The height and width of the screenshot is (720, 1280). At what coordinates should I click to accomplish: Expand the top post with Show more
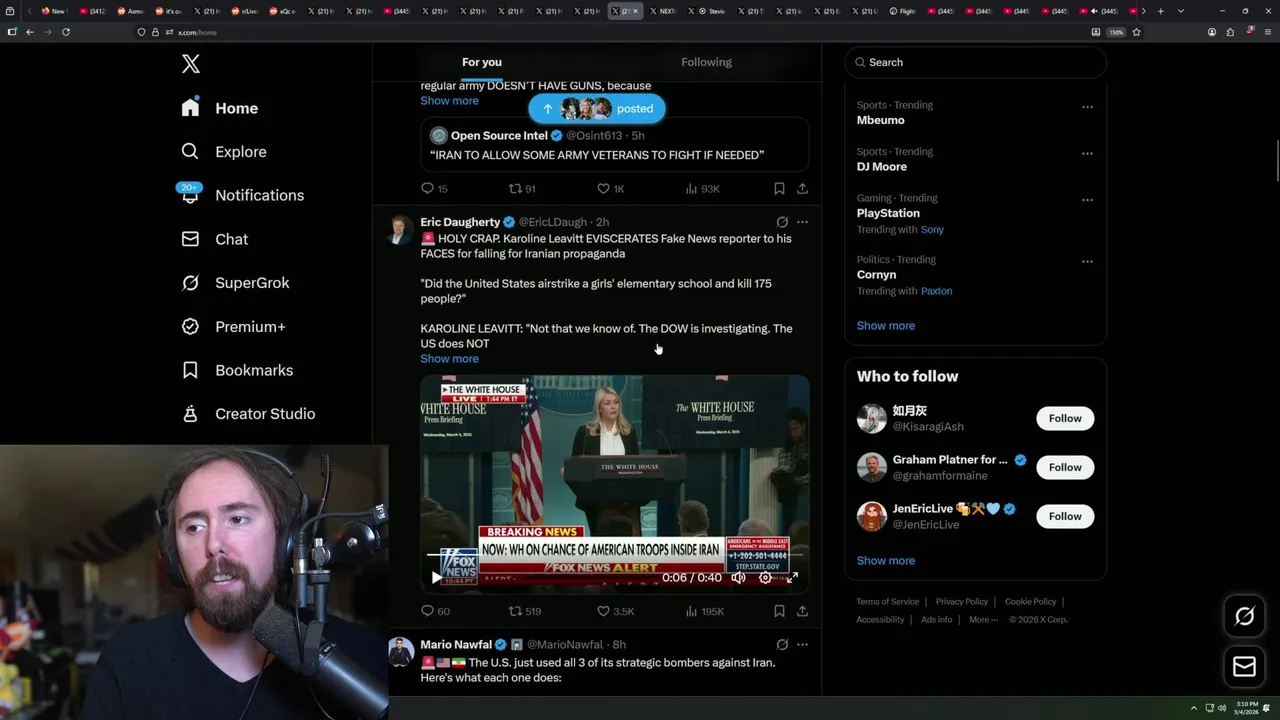coord(449,101)
